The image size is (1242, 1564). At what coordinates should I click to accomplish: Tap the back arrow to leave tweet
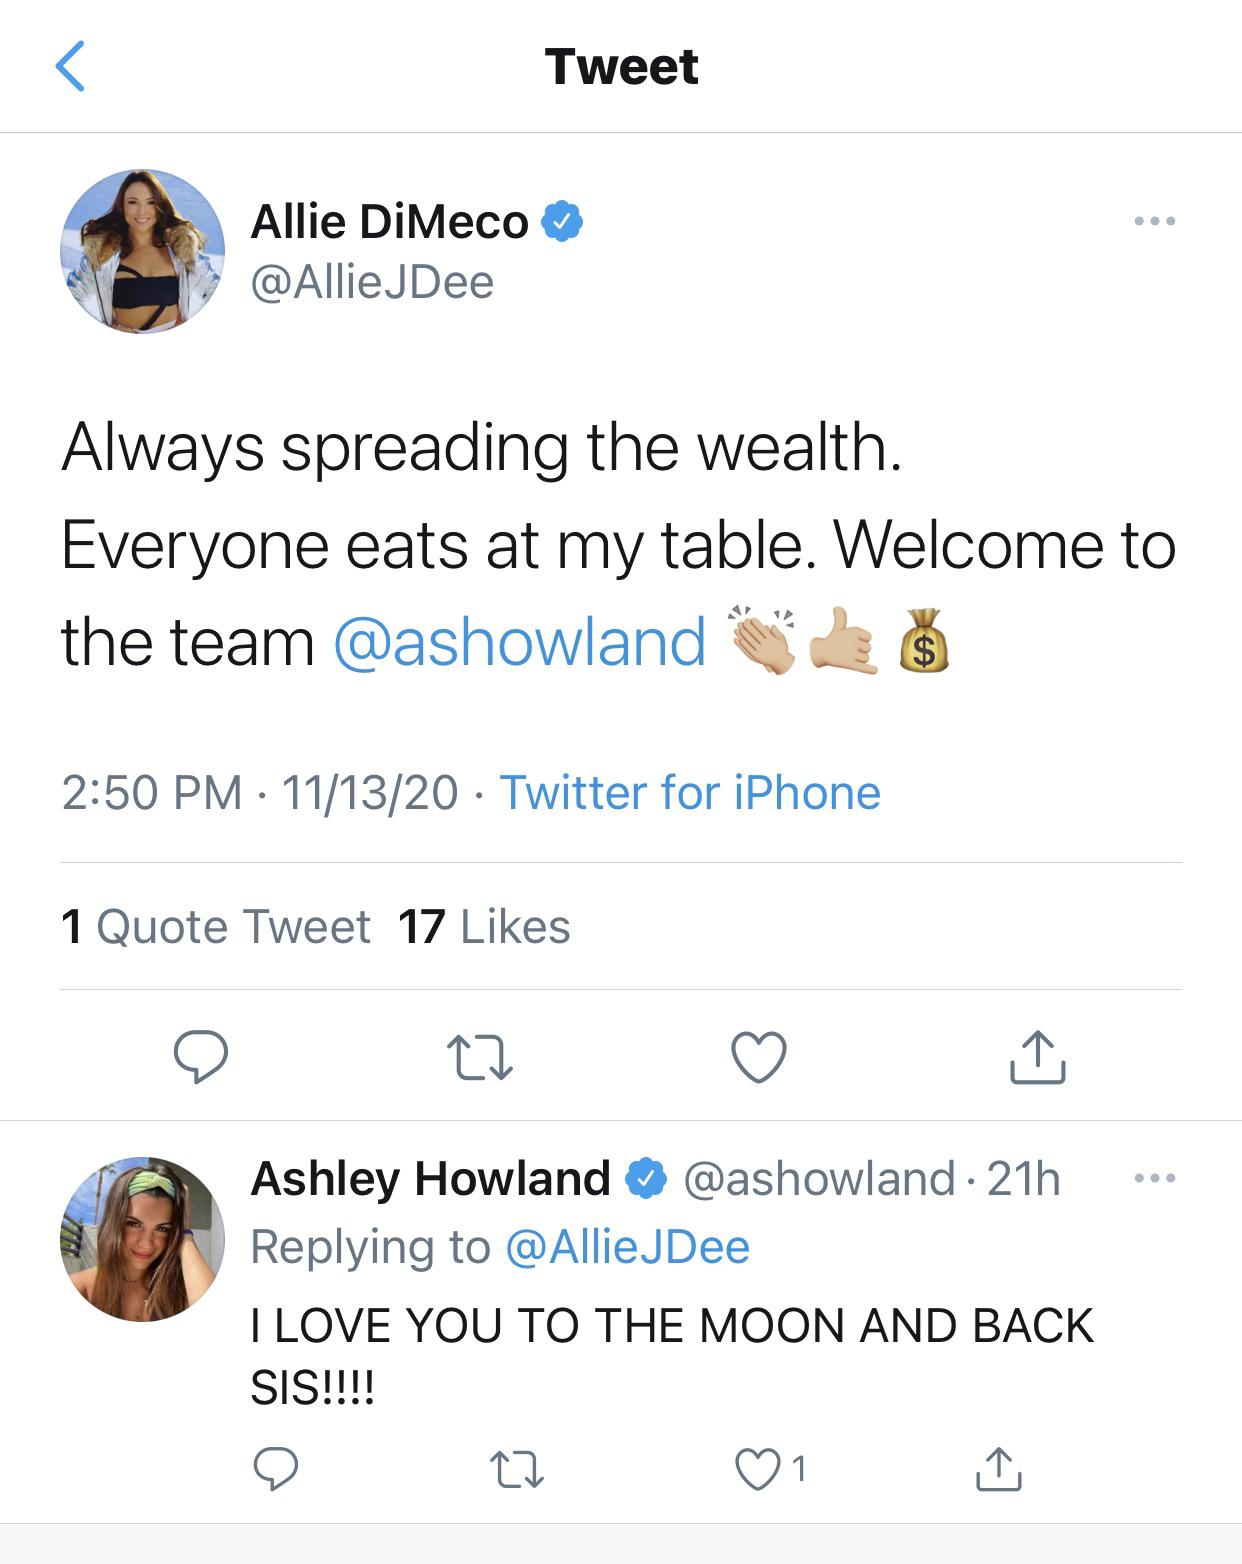point(70,67)
